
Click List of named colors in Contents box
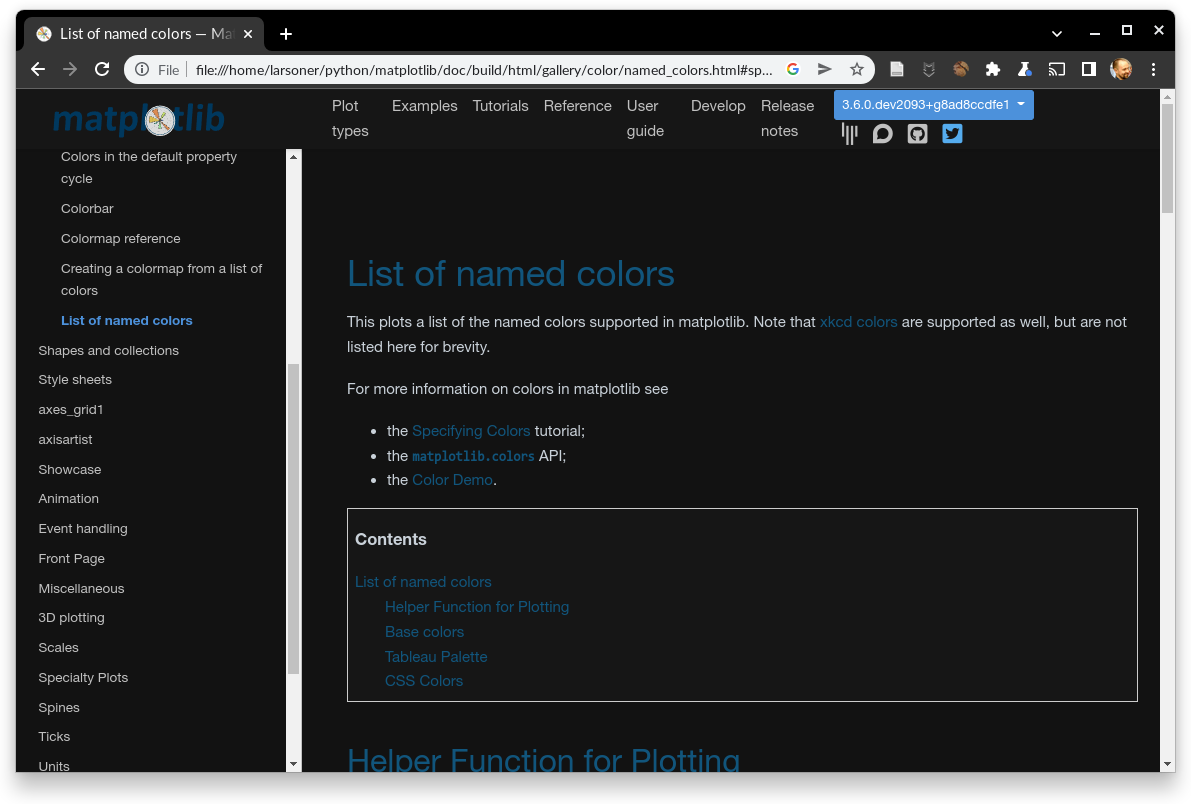tap(423, 582)
